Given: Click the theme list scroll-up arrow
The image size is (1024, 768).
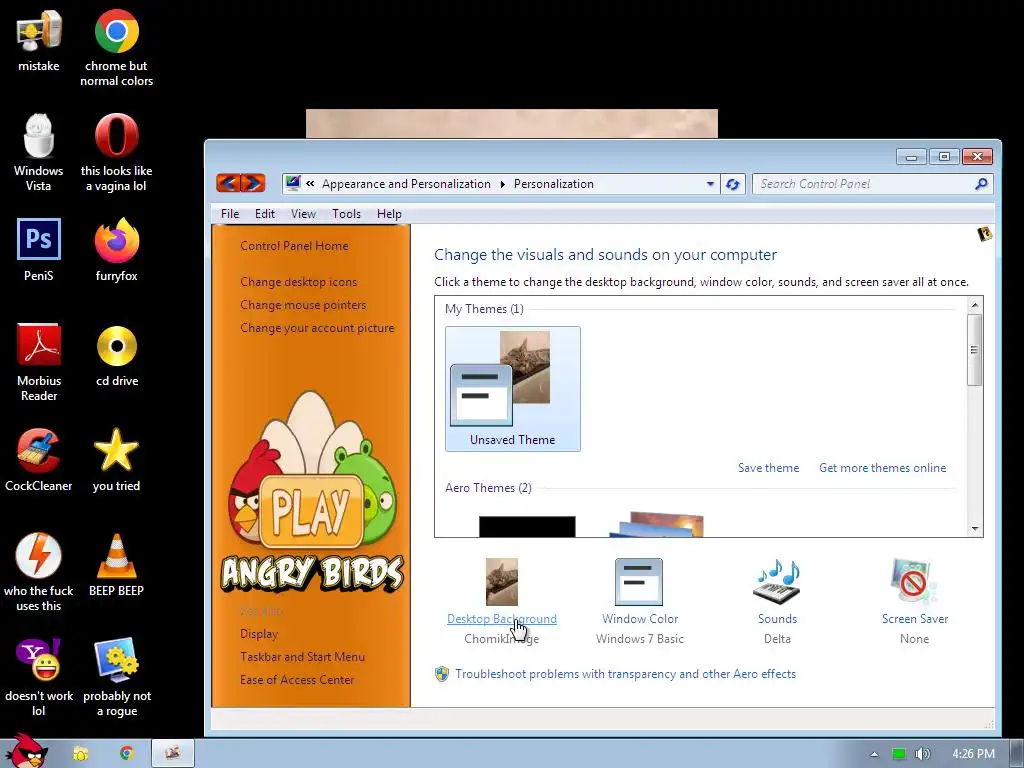Looking at the screenshot, I should (x=974, y=304).
